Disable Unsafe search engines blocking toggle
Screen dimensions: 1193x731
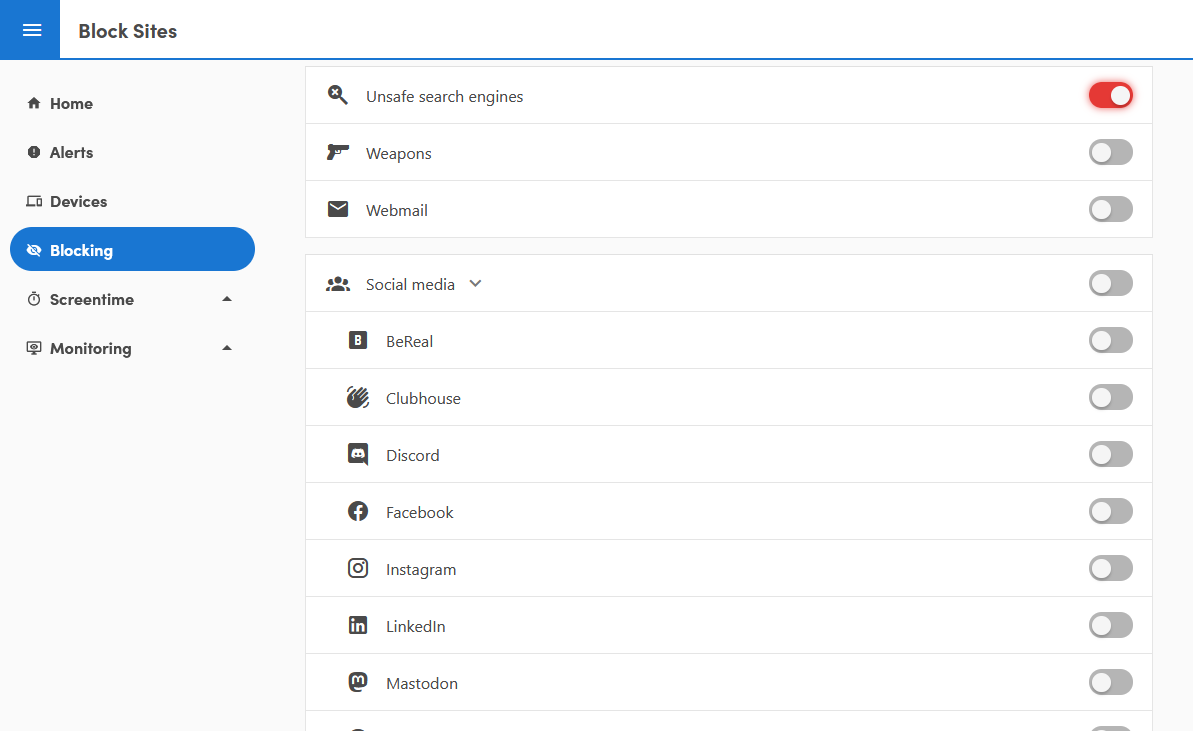(x=1110, y=95)
